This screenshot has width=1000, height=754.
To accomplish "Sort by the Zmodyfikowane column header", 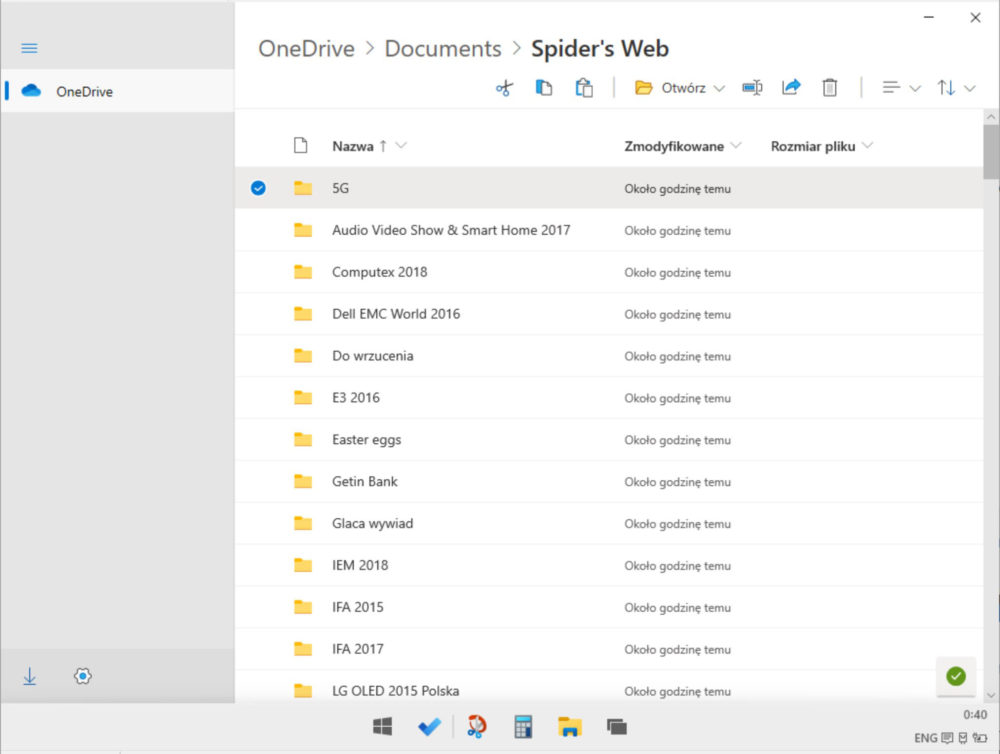I will click(x=674, y=147).
